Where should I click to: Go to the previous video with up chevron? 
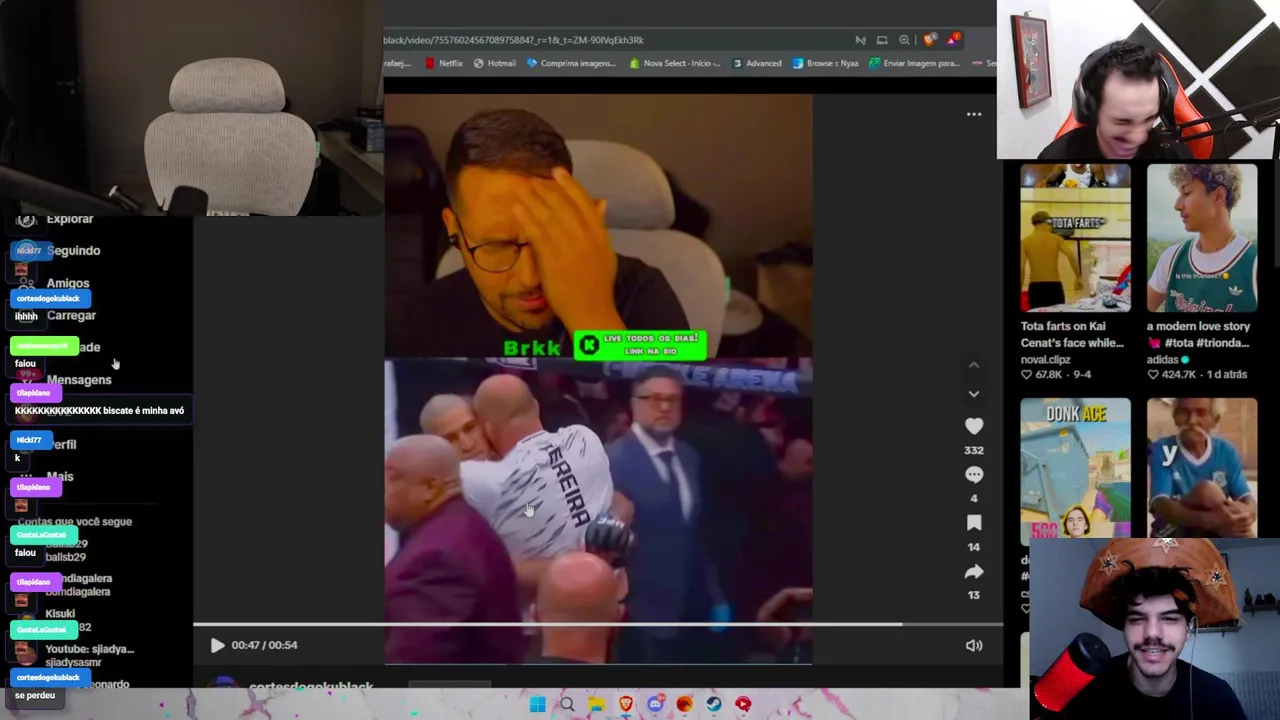pyautogui.click(x=974, y=365)
